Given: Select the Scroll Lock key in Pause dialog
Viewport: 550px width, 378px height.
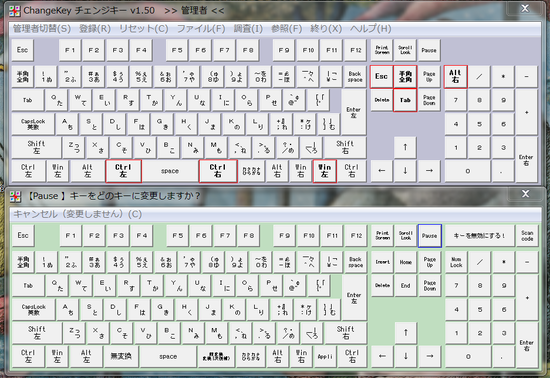Looking at the screenshot, I should (x=406, y=236).
